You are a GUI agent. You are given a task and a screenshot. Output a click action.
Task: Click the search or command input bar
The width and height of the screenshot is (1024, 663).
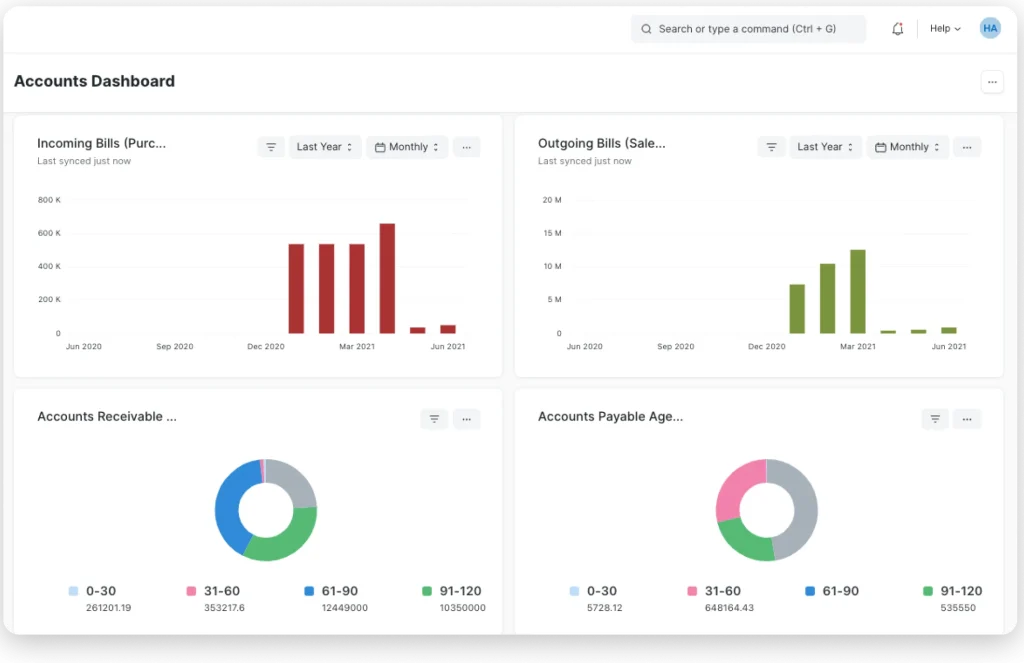(x=748, y=29)
